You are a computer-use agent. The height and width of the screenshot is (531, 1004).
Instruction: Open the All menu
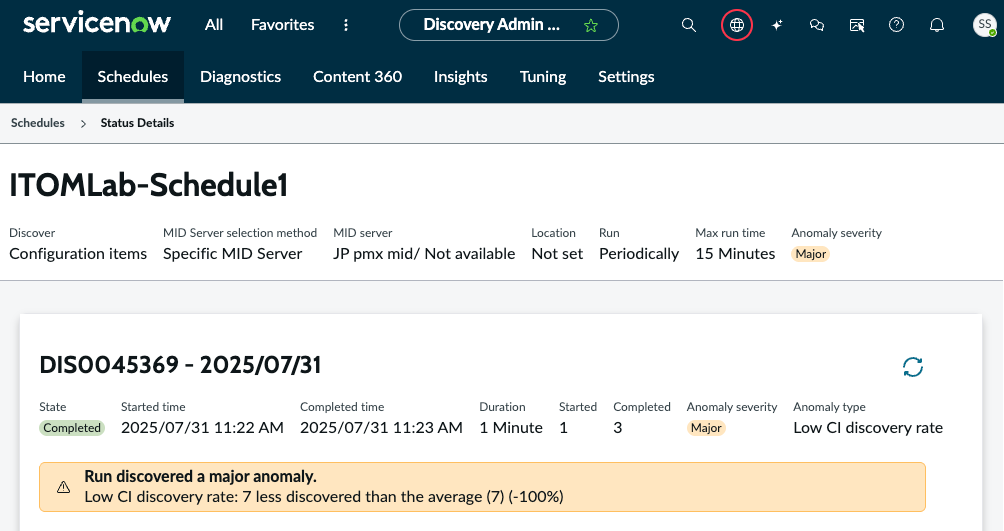coord(214,25)
